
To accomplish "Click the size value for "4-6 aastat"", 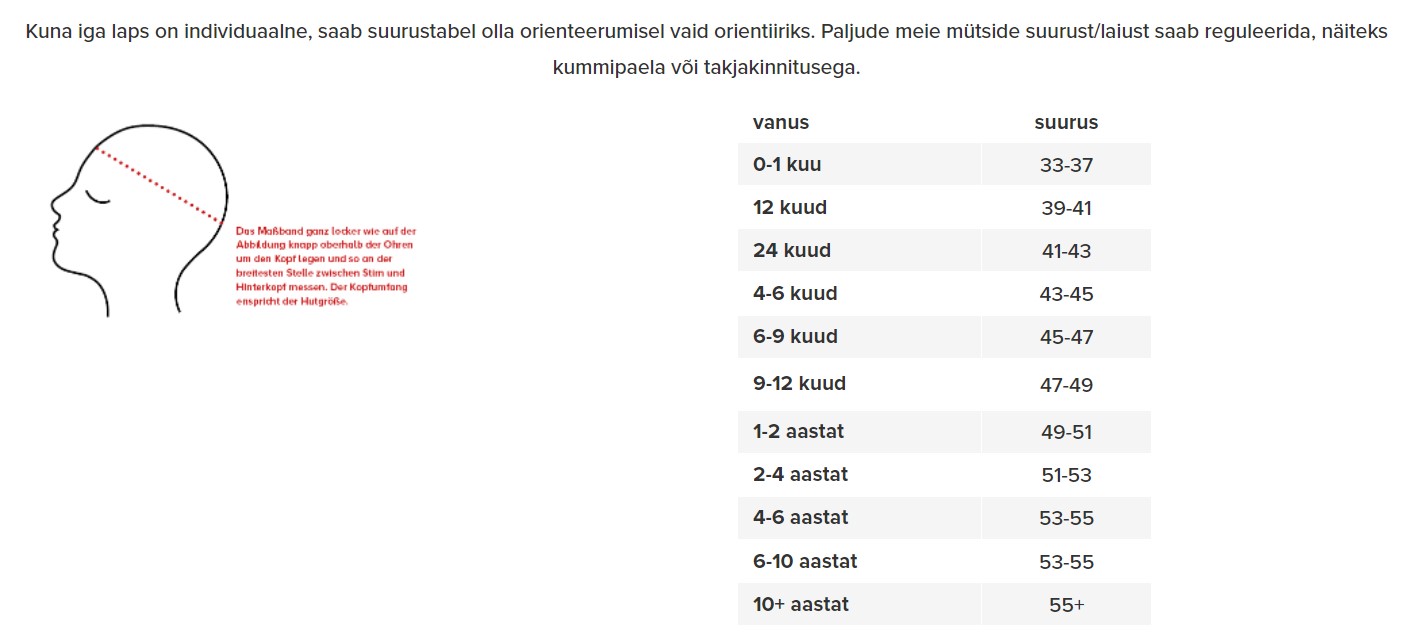I will 1066,518.
